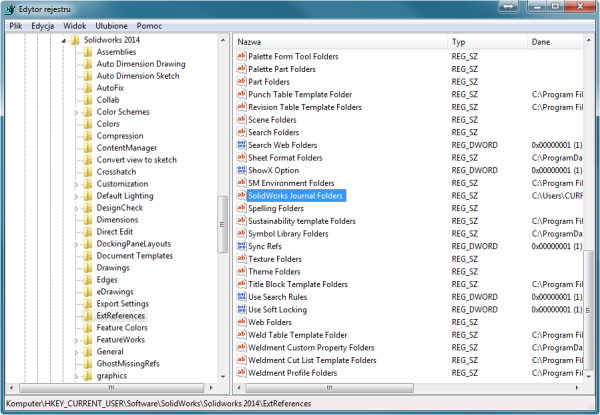The image size is (600, 415).
Task: Click the string icon beside Web Folders
Action: tap(241, 322)
